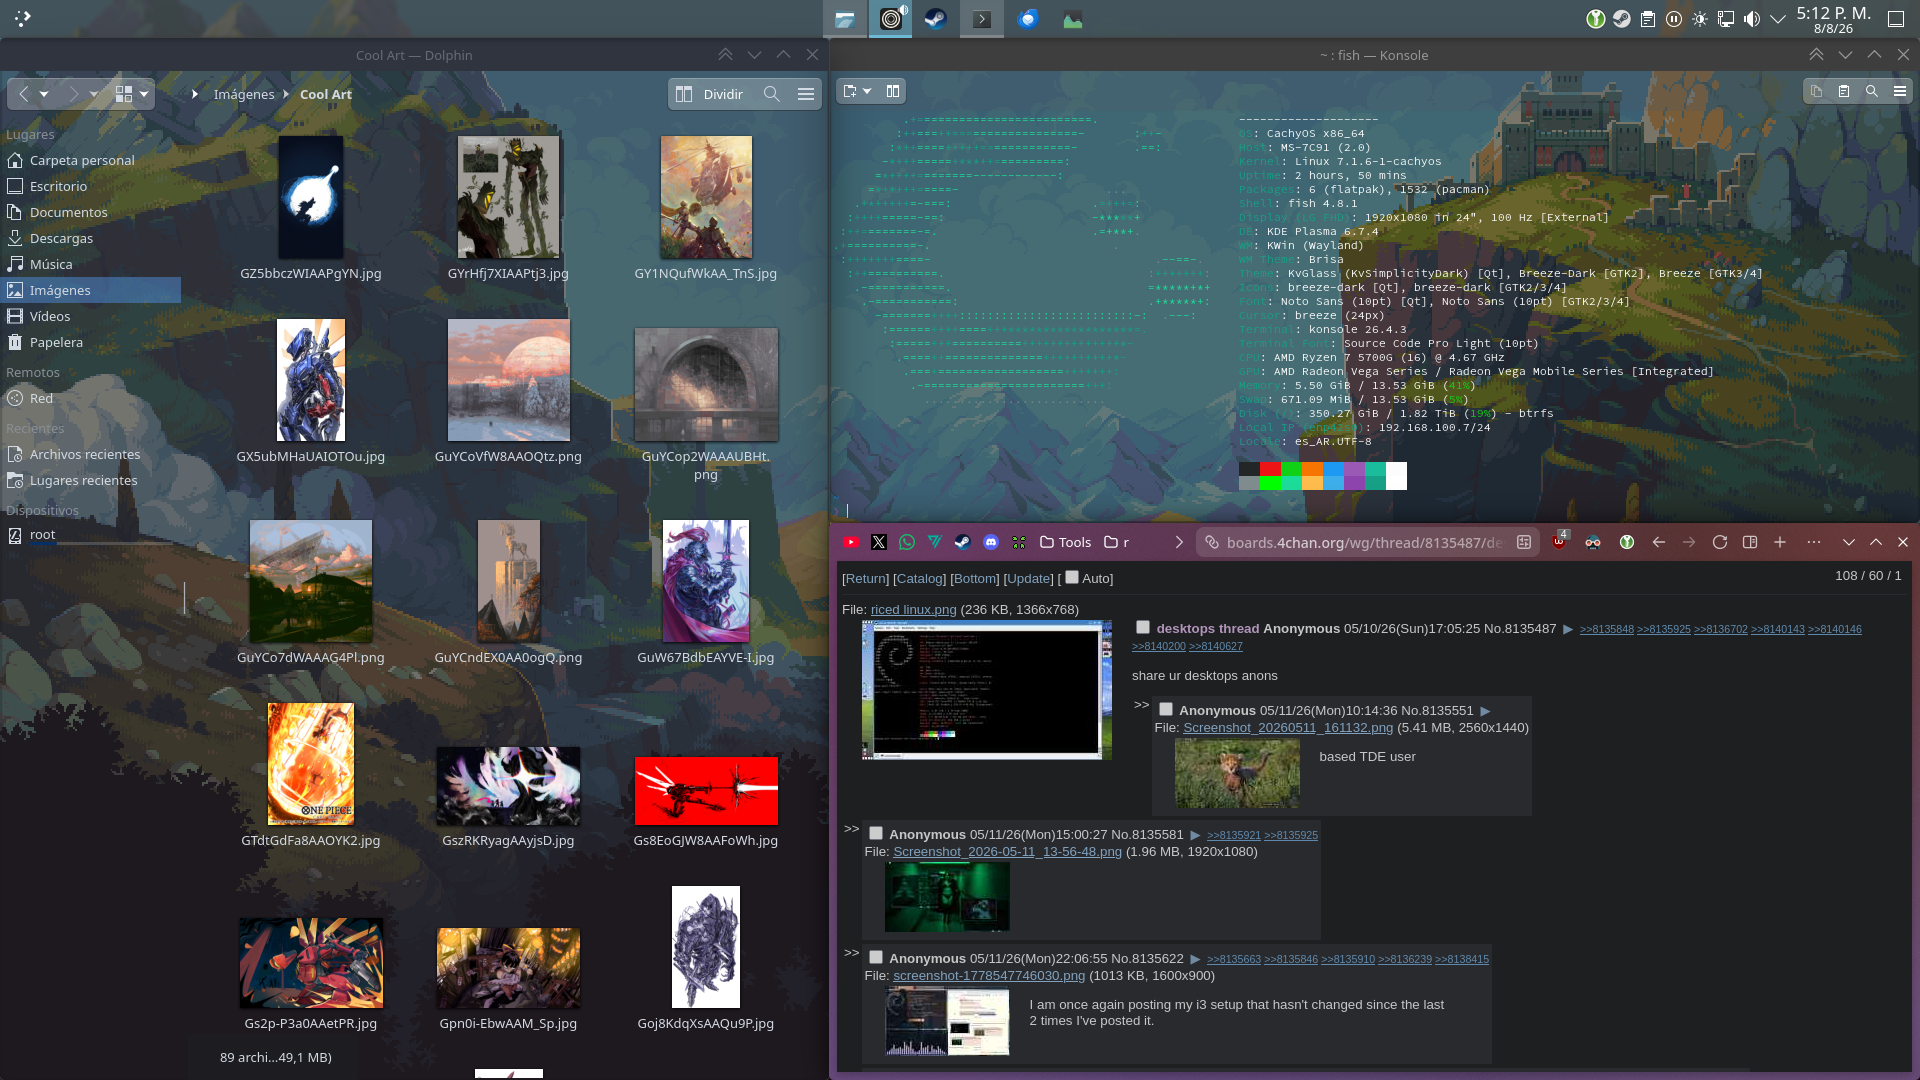Viewport: 1920px width, 1080px height.
Task: Open the browser's three-dot menu
Action: coord(1814,542)
